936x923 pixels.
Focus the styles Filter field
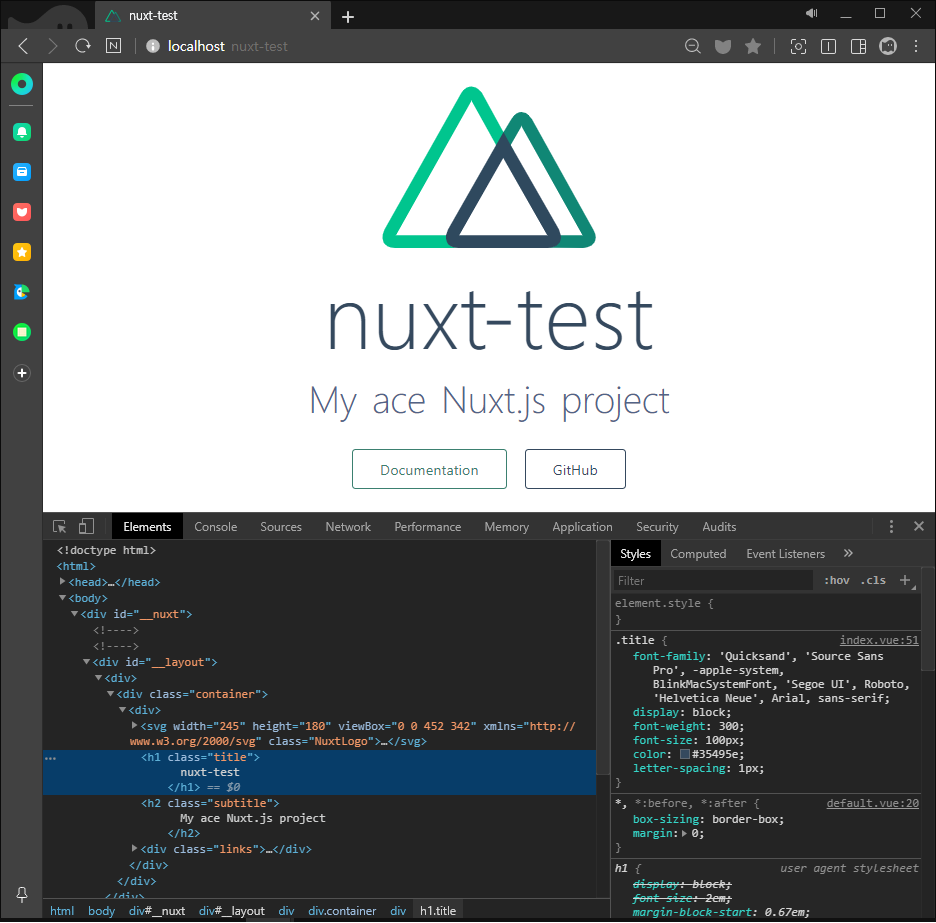tap(713, 580)
